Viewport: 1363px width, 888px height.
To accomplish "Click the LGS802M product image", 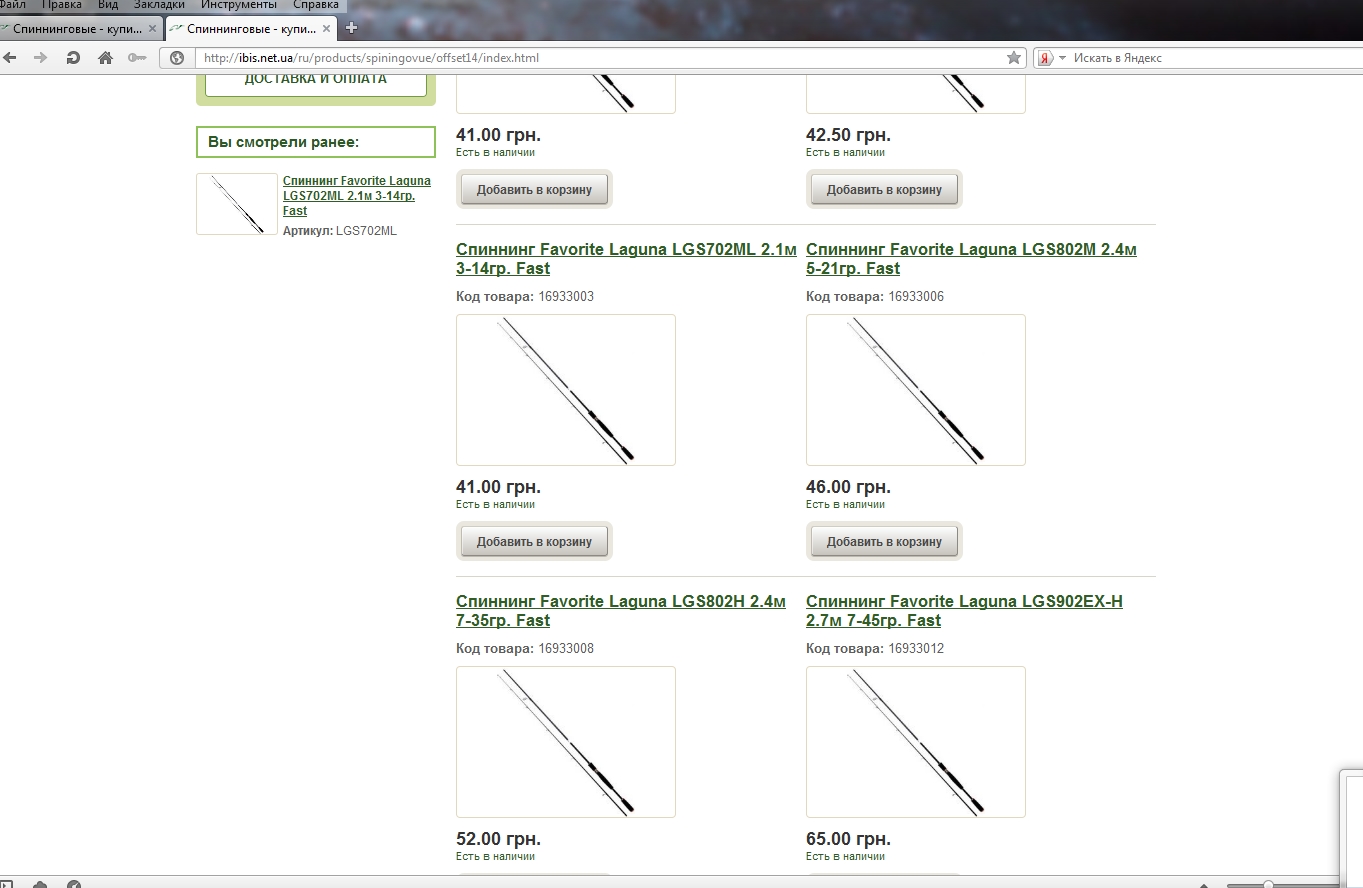I will click(916, 390).
